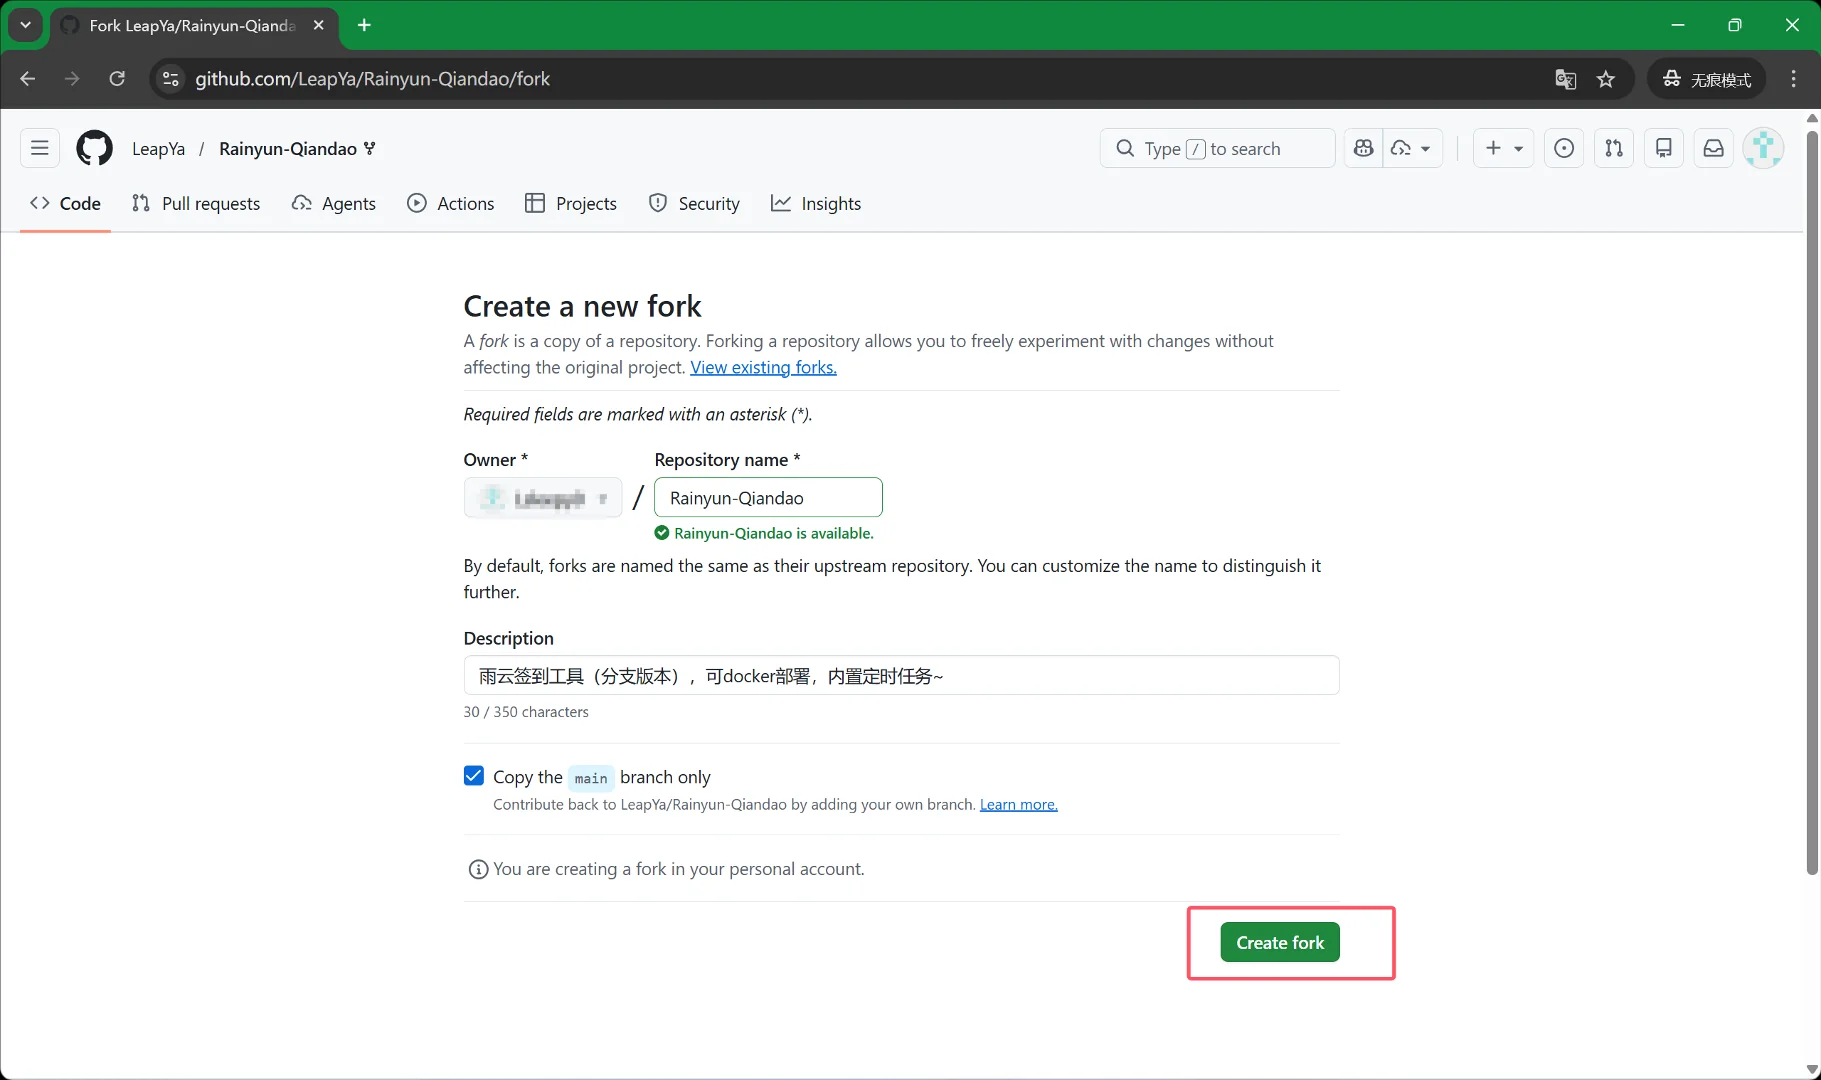Screen dimensions: 1821x1080
Task: Open the repositories icon in the header
Action: (x=1664, y=148)
